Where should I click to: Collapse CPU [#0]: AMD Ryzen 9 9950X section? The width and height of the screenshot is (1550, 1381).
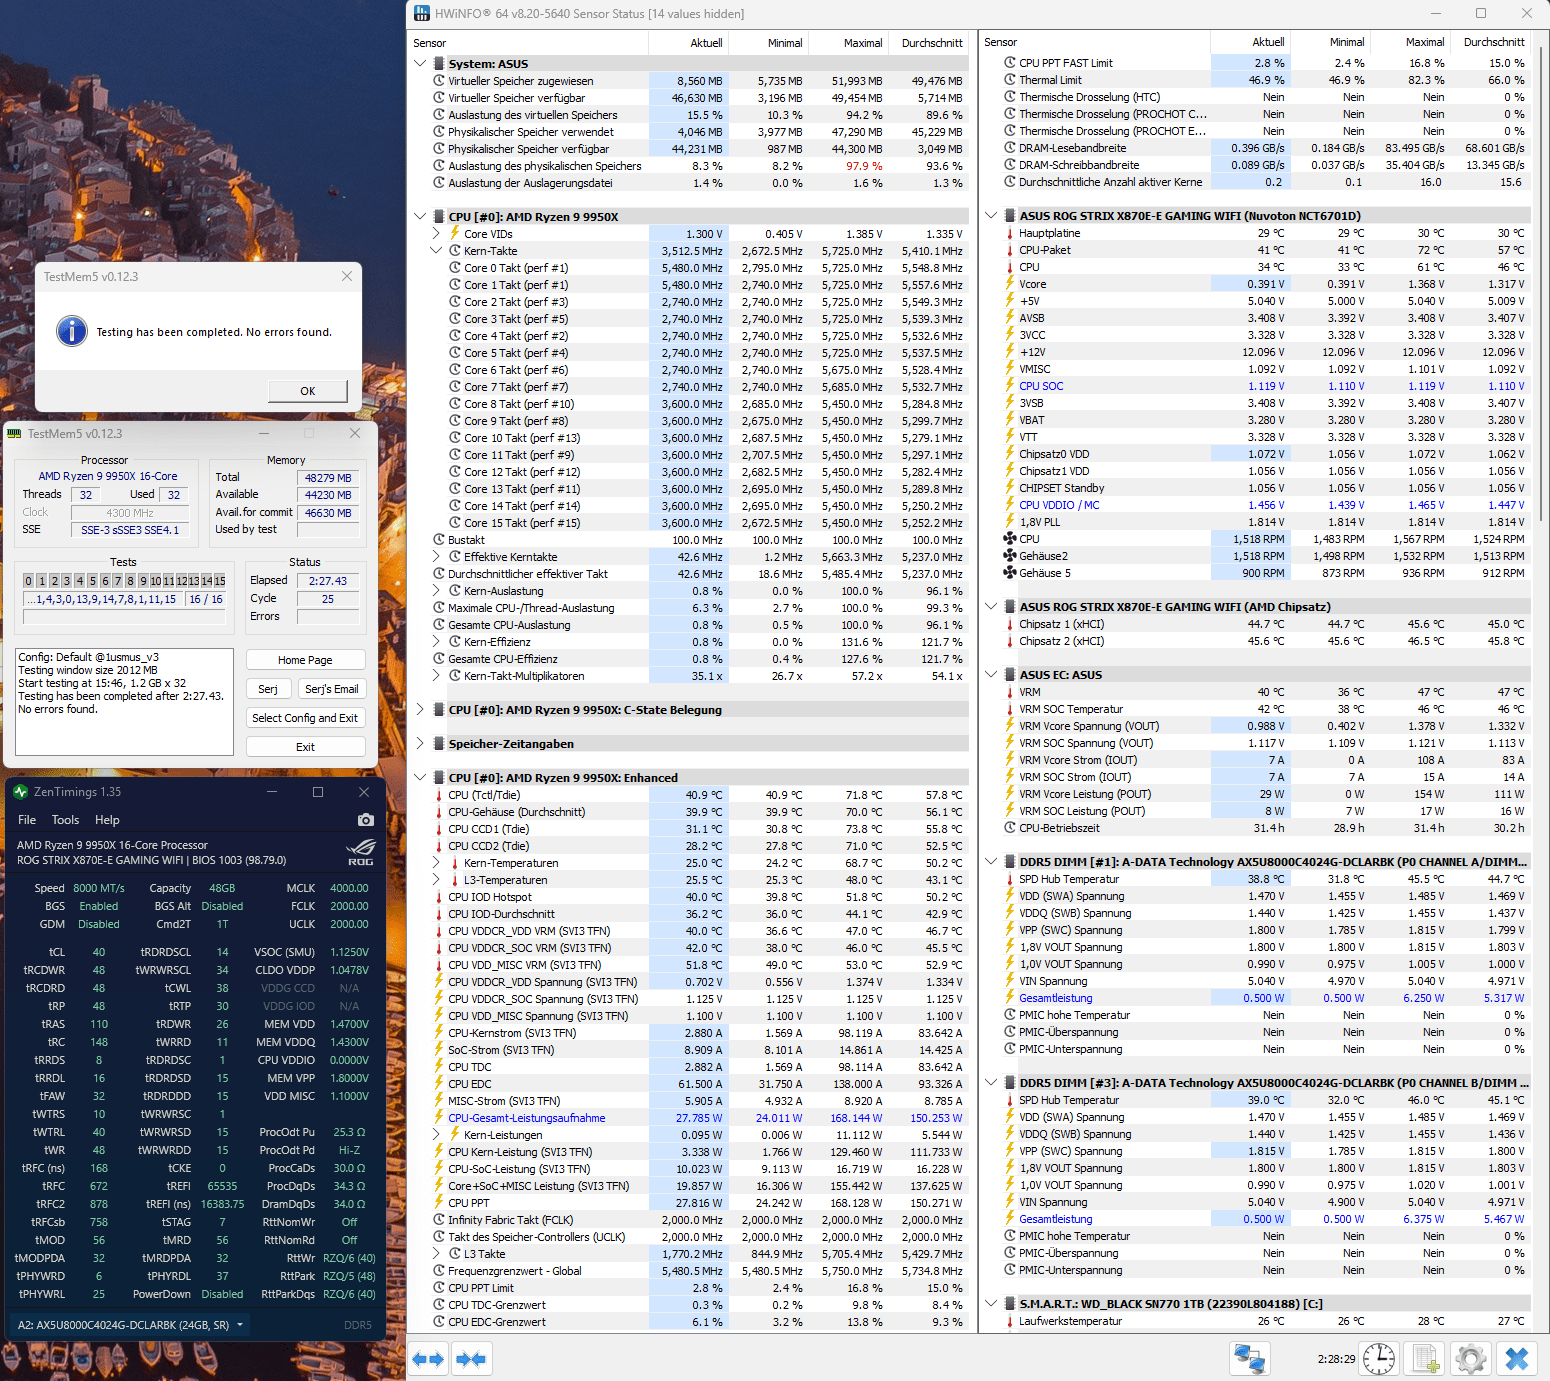pos(420,216)
